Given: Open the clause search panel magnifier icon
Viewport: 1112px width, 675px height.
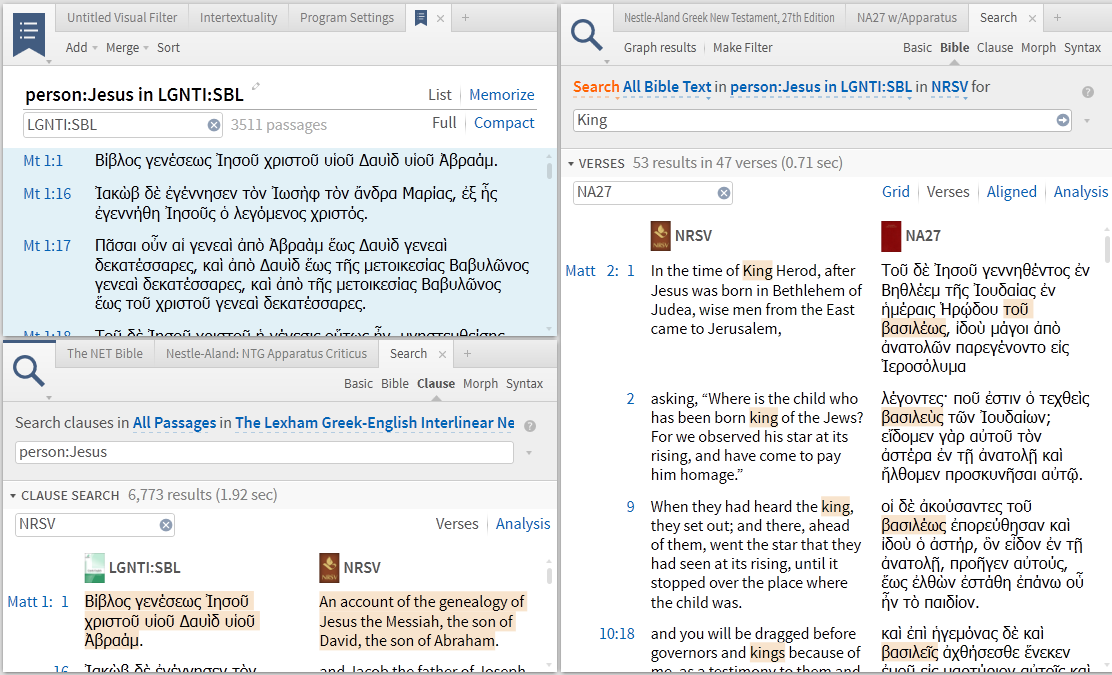Looking at the screenshot, I should click(x=29, y=370).
